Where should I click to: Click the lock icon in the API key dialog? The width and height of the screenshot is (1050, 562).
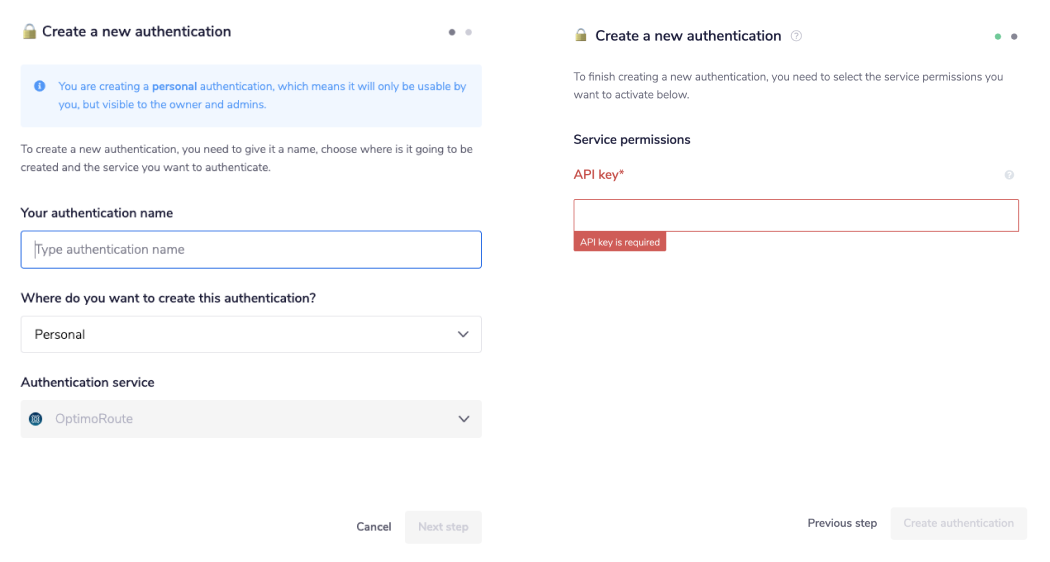click(581, 36)
